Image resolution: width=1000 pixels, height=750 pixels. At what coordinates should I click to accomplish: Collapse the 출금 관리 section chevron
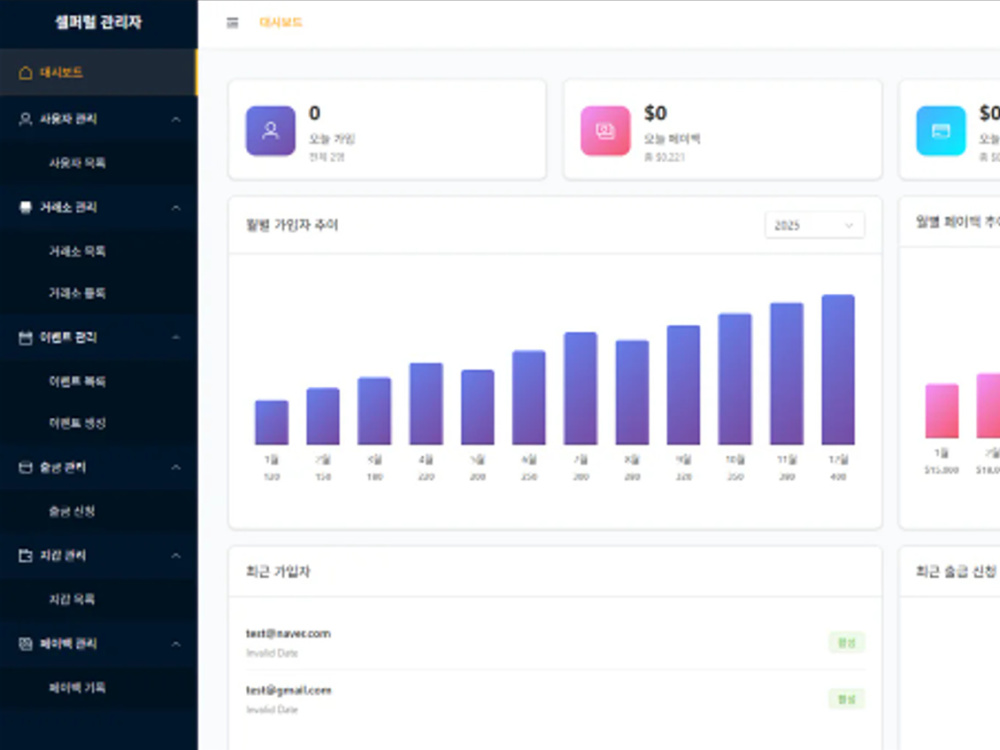click(x=176, y=467)
